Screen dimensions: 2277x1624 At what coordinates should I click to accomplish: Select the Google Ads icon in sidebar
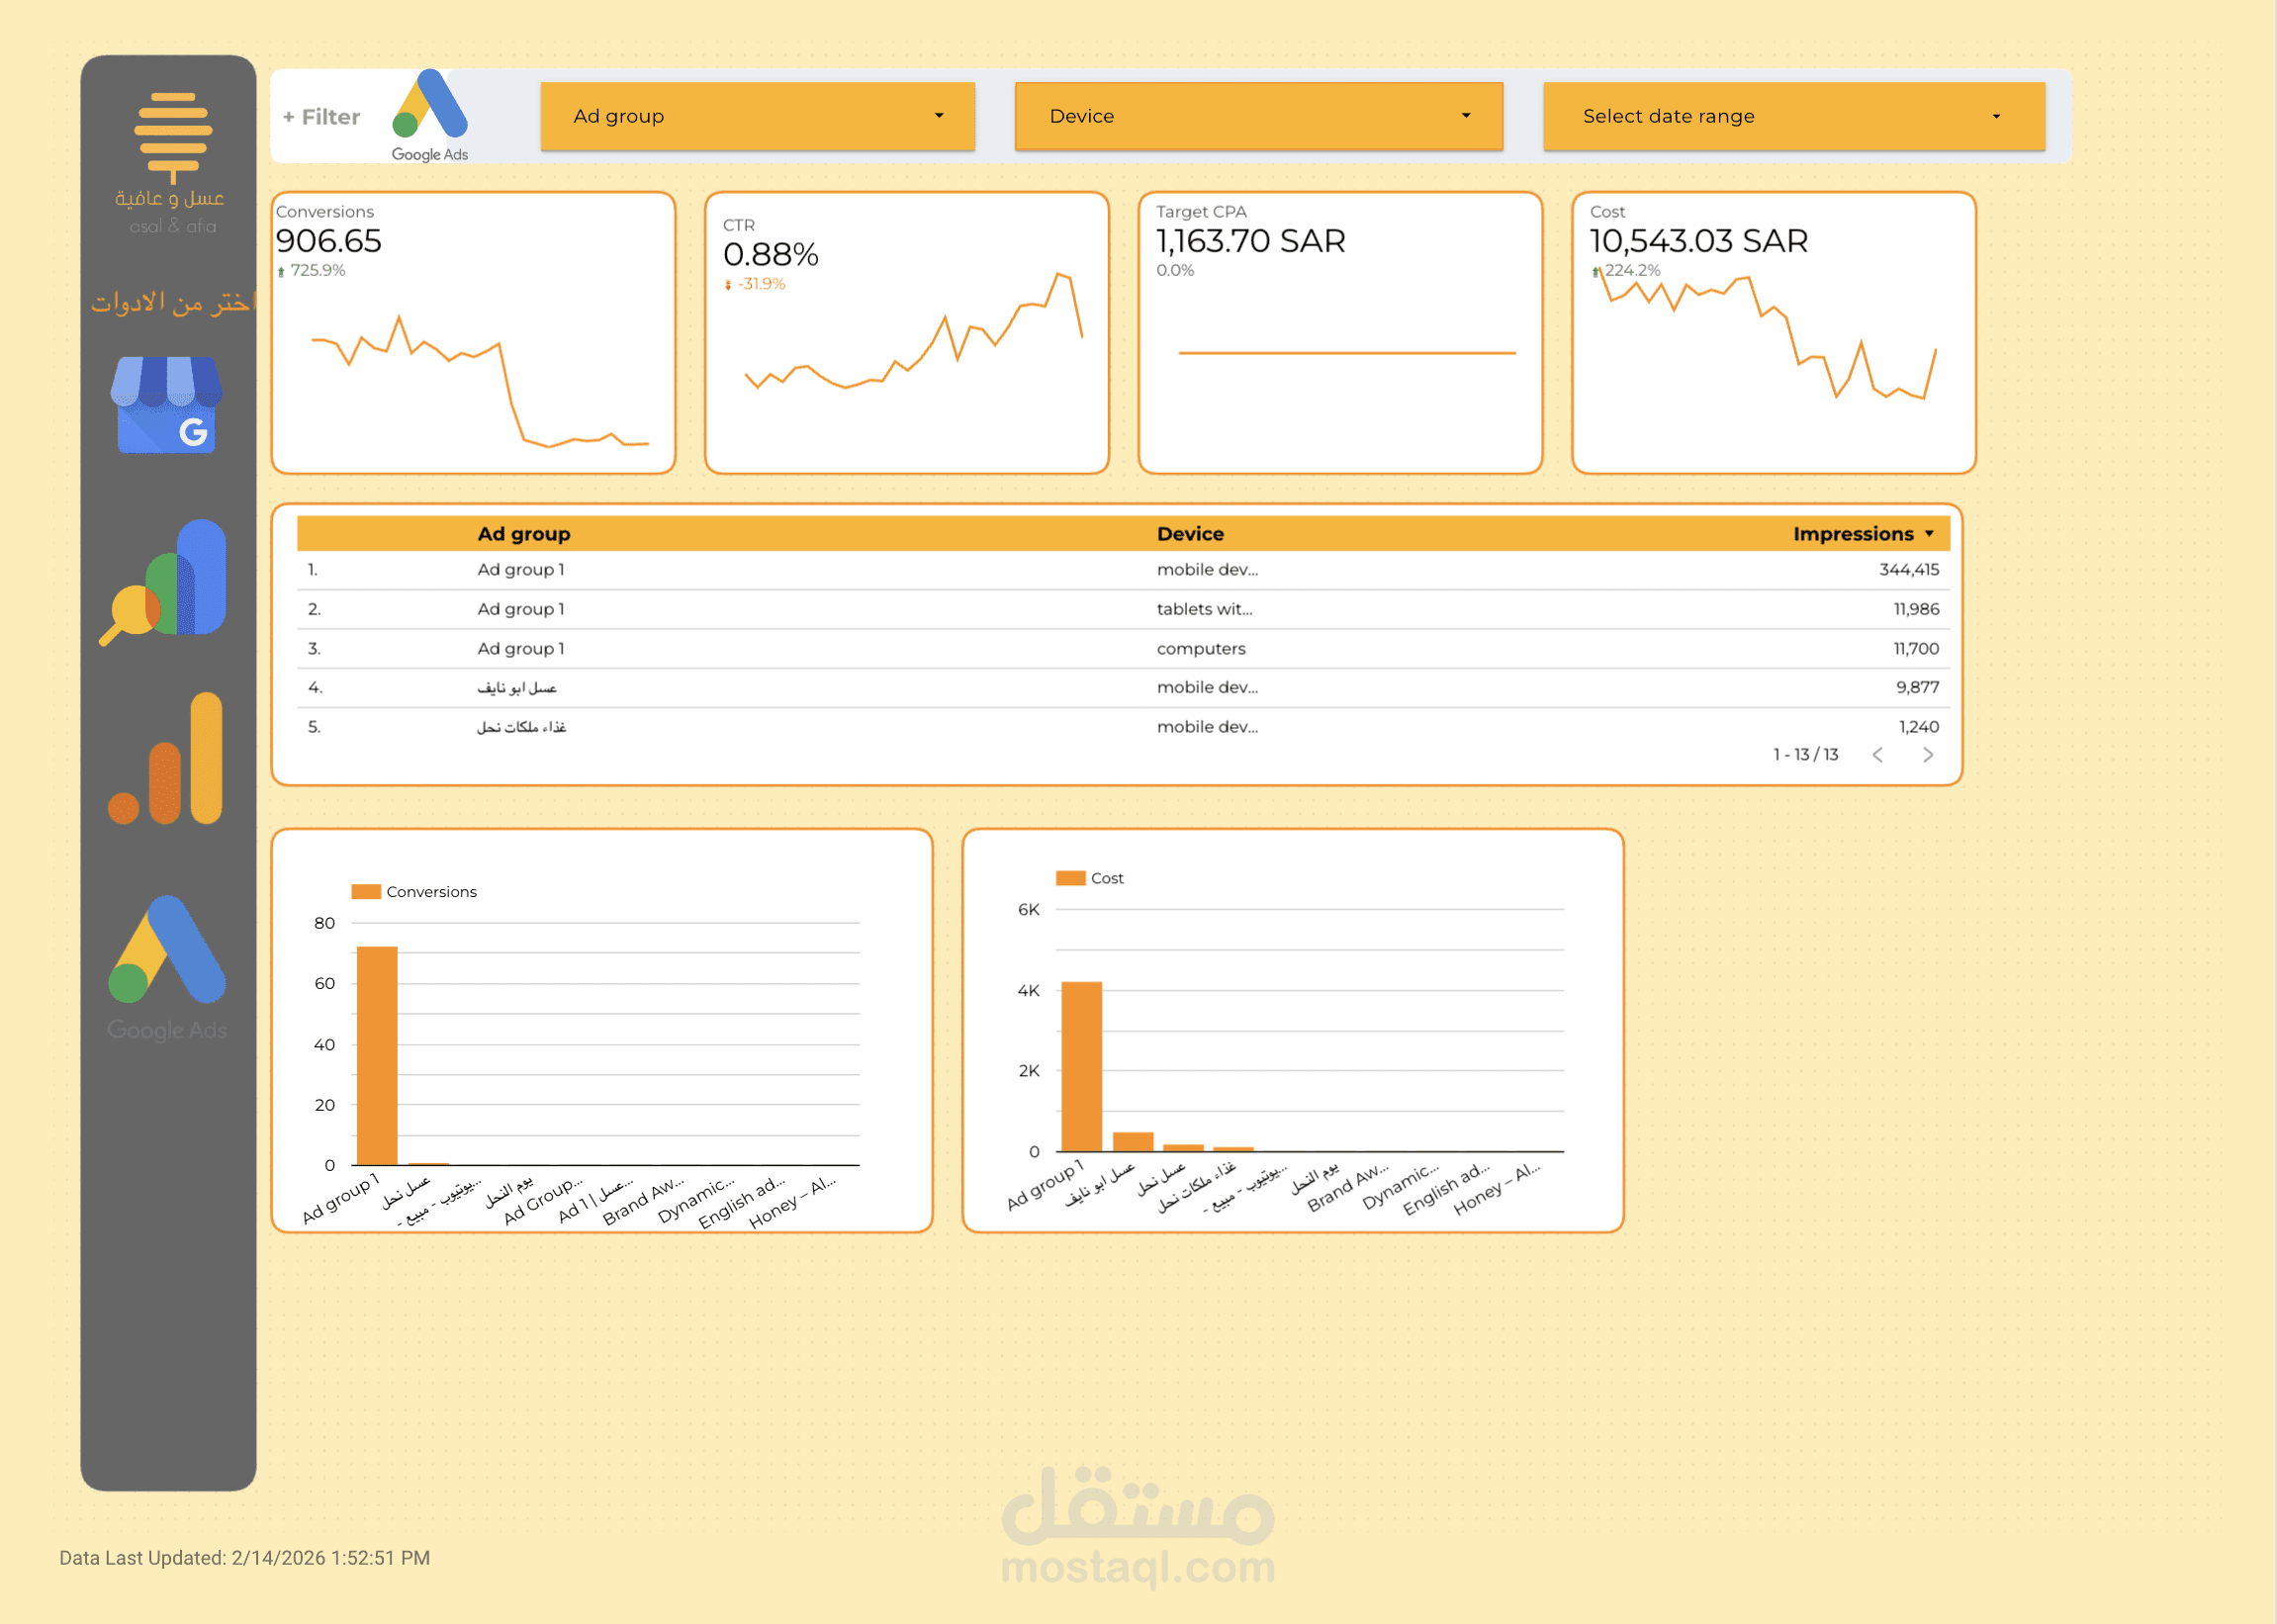pyautogui.click(x=168, y=952)
